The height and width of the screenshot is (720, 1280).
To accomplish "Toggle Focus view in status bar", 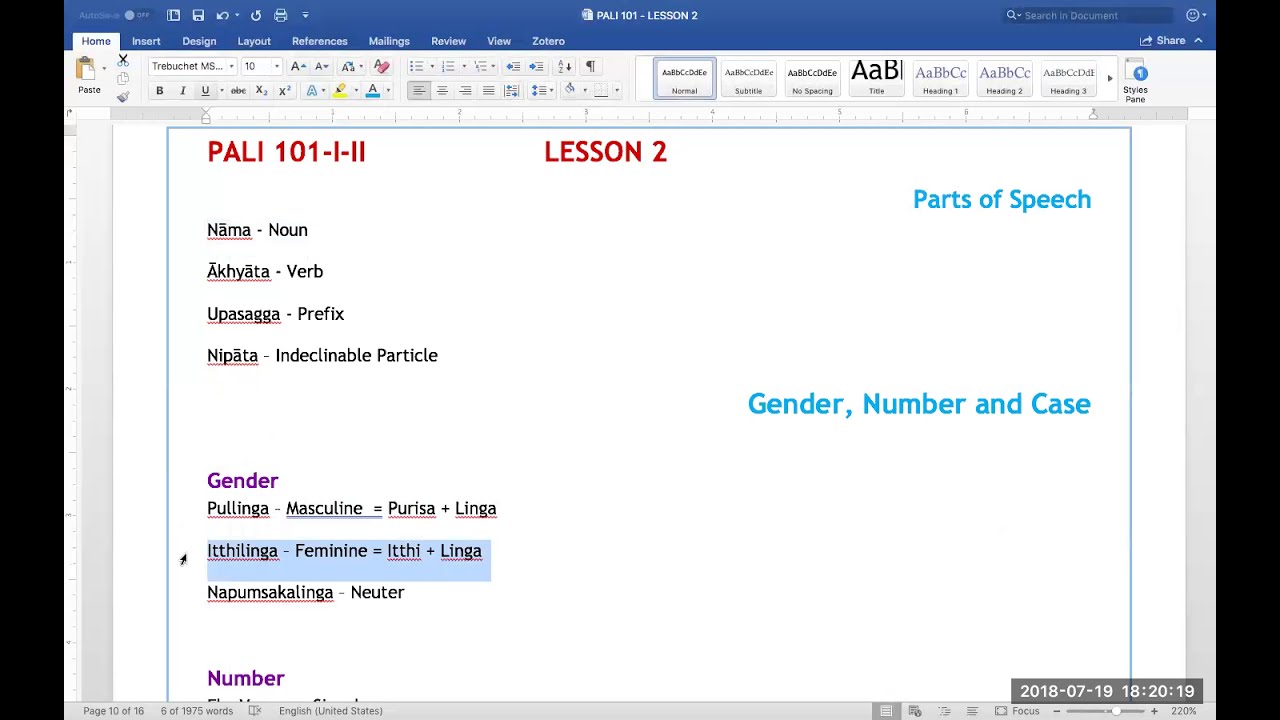I will (x=1018, y=711).
